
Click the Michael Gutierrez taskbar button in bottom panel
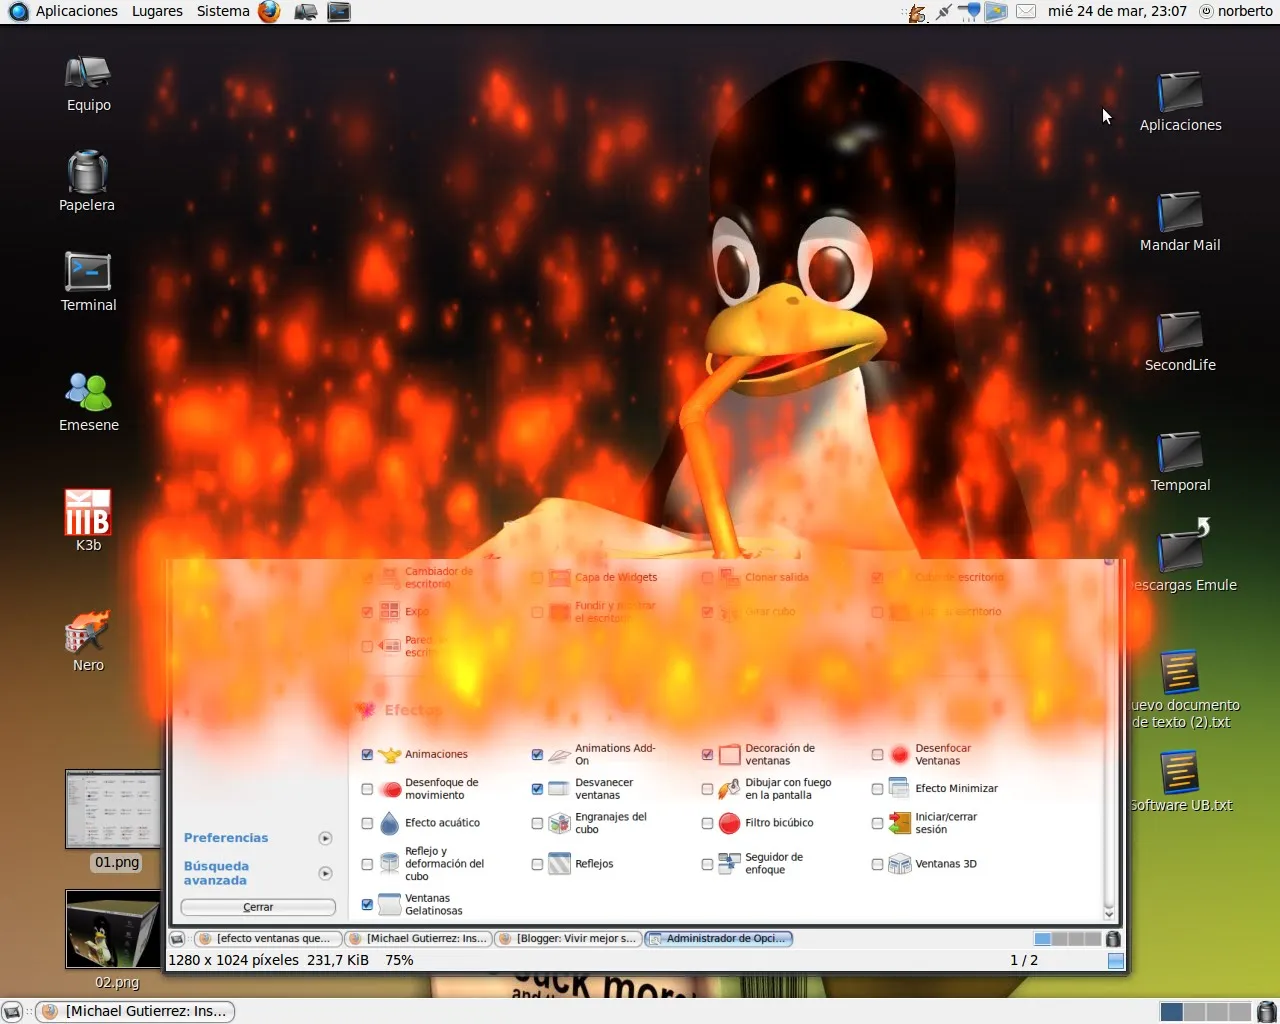click(136, 1011)
